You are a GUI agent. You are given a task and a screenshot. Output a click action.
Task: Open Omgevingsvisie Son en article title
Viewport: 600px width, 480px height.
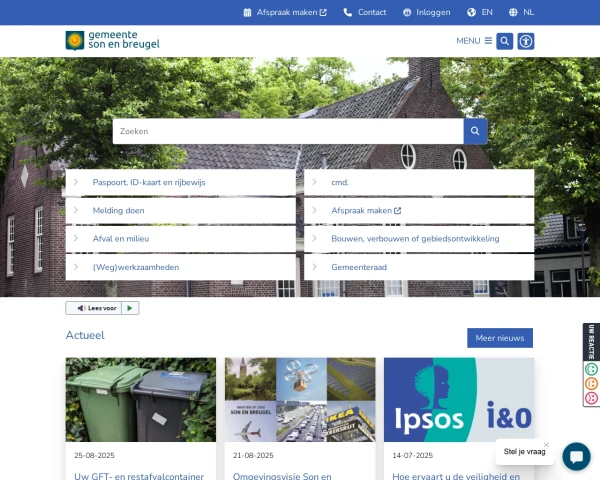tap(282, 476)
